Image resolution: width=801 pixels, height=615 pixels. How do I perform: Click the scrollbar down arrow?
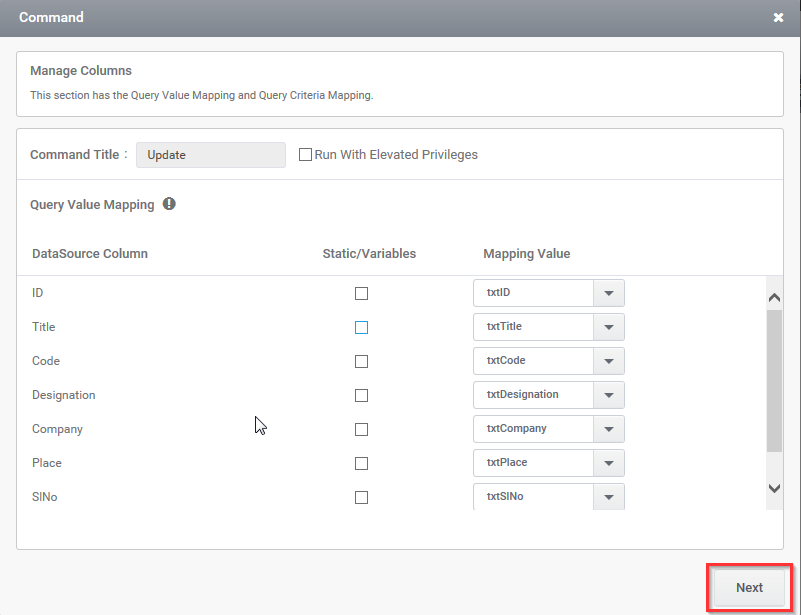(x=774, y=488)
